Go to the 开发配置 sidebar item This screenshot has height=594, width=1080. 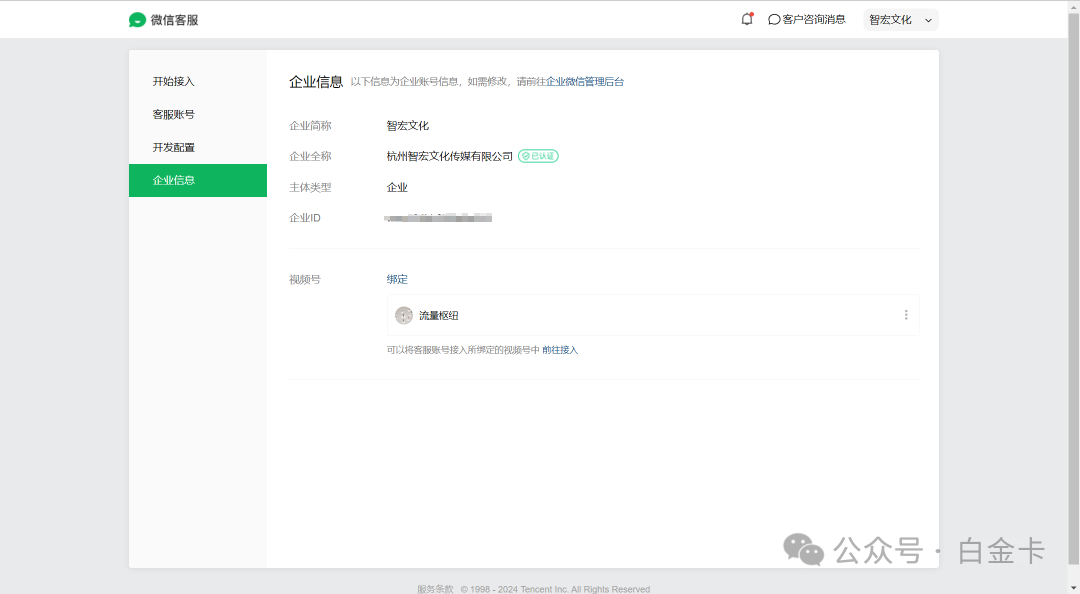198,147
